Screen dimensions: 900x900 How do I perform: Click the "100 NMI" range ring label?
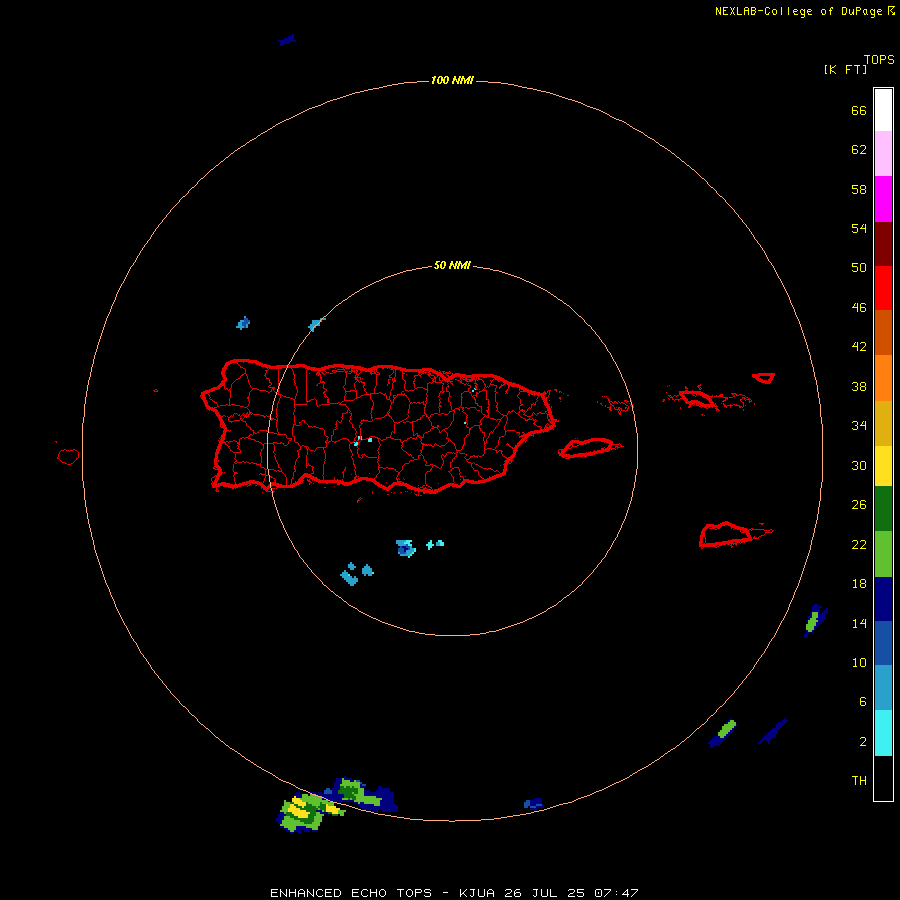[452, 80]
